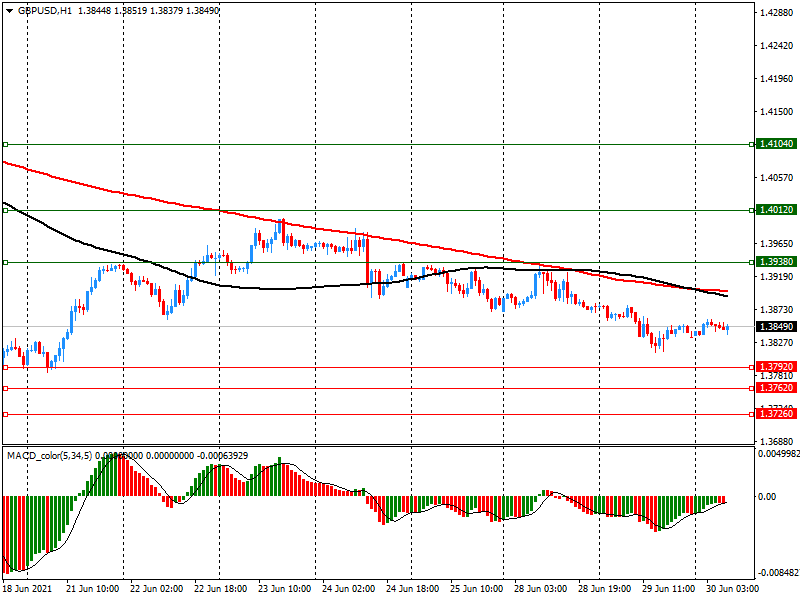The height and width of the screenshot is (600, 800).
Task: Select the red 1.37620 price level label
Action: tap(776, 388)
